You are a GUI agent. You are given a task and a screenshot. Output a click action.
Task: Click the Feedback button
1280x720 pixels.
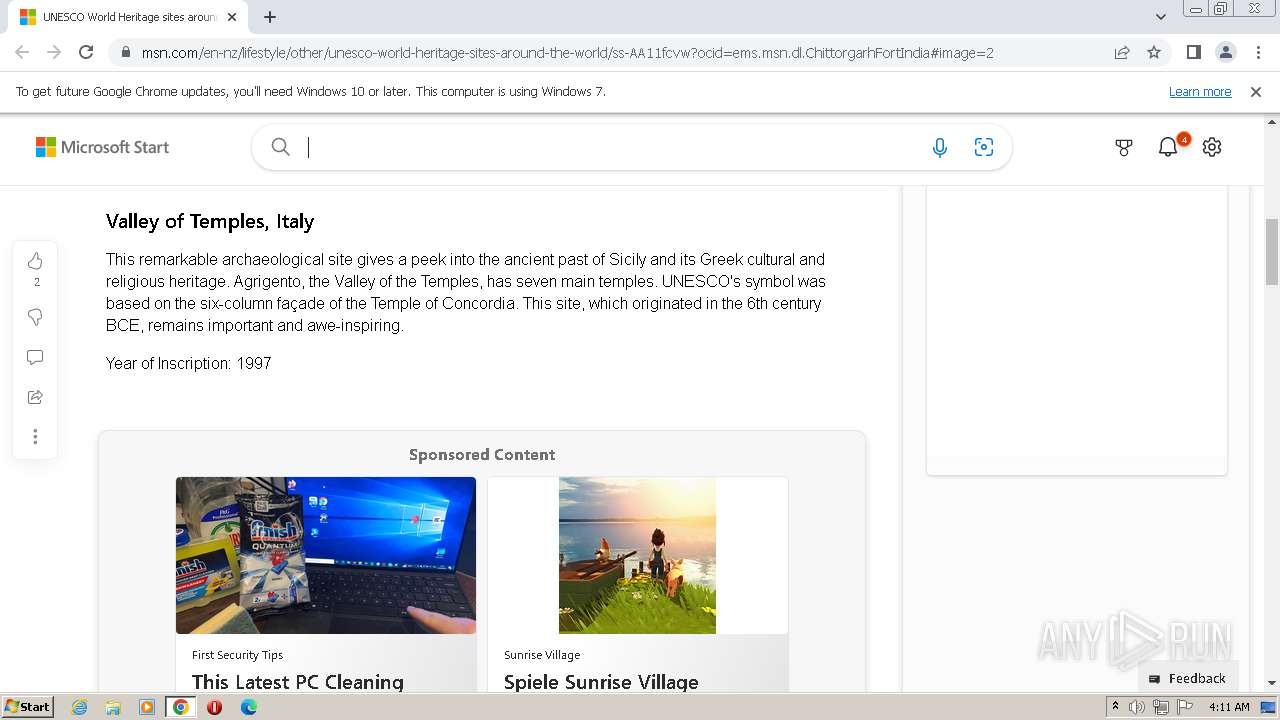(x=1188, y=678)
